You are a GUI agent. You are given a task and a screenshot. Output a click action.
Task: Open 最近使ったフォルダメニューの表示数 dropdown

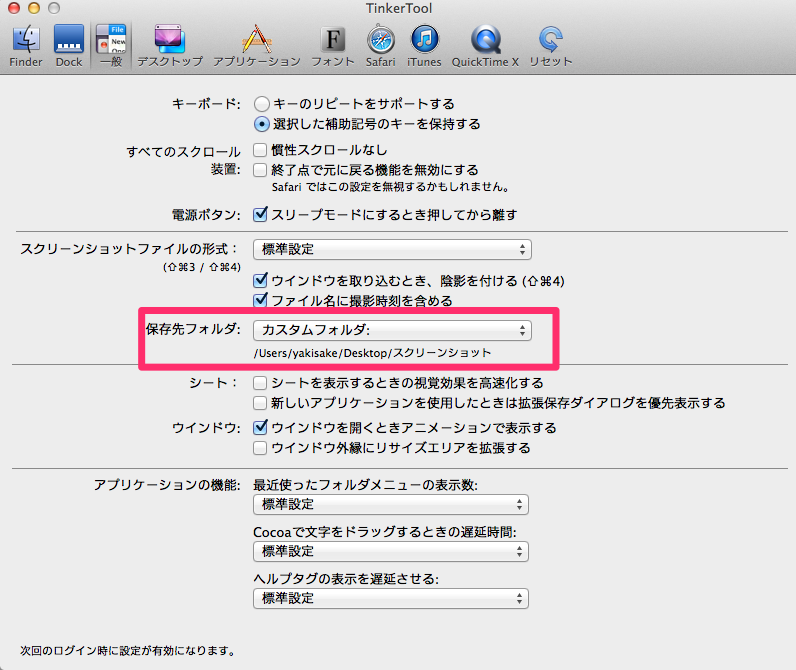click(391, 505)
